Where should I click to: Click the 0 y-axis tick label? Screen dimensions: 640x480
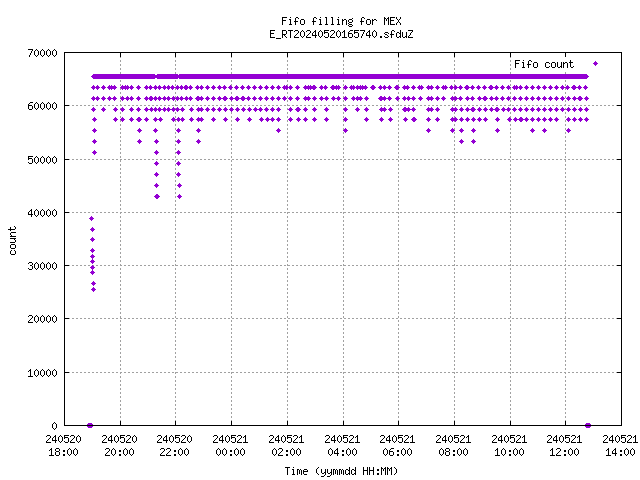[x=54, y=426]
